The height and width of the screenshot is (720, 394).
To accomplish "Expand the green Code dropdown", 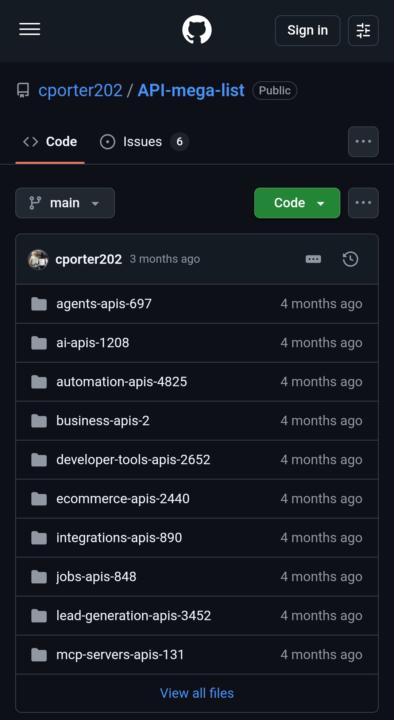I will 297,202.
